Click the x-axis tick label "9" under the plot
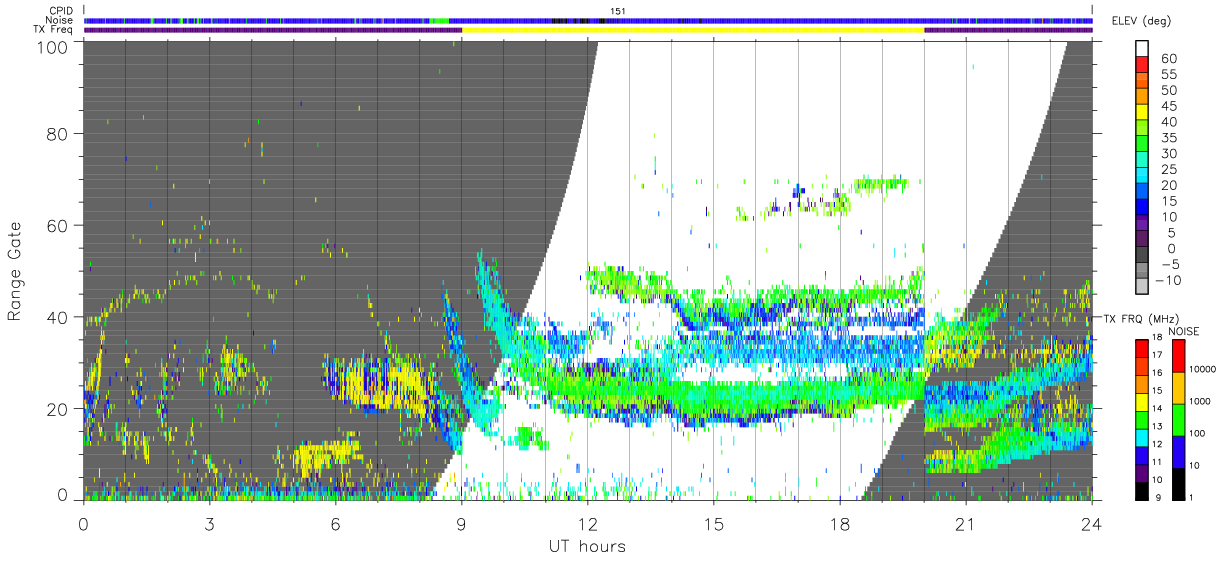The image size is (1228, 567). (461, 523)
